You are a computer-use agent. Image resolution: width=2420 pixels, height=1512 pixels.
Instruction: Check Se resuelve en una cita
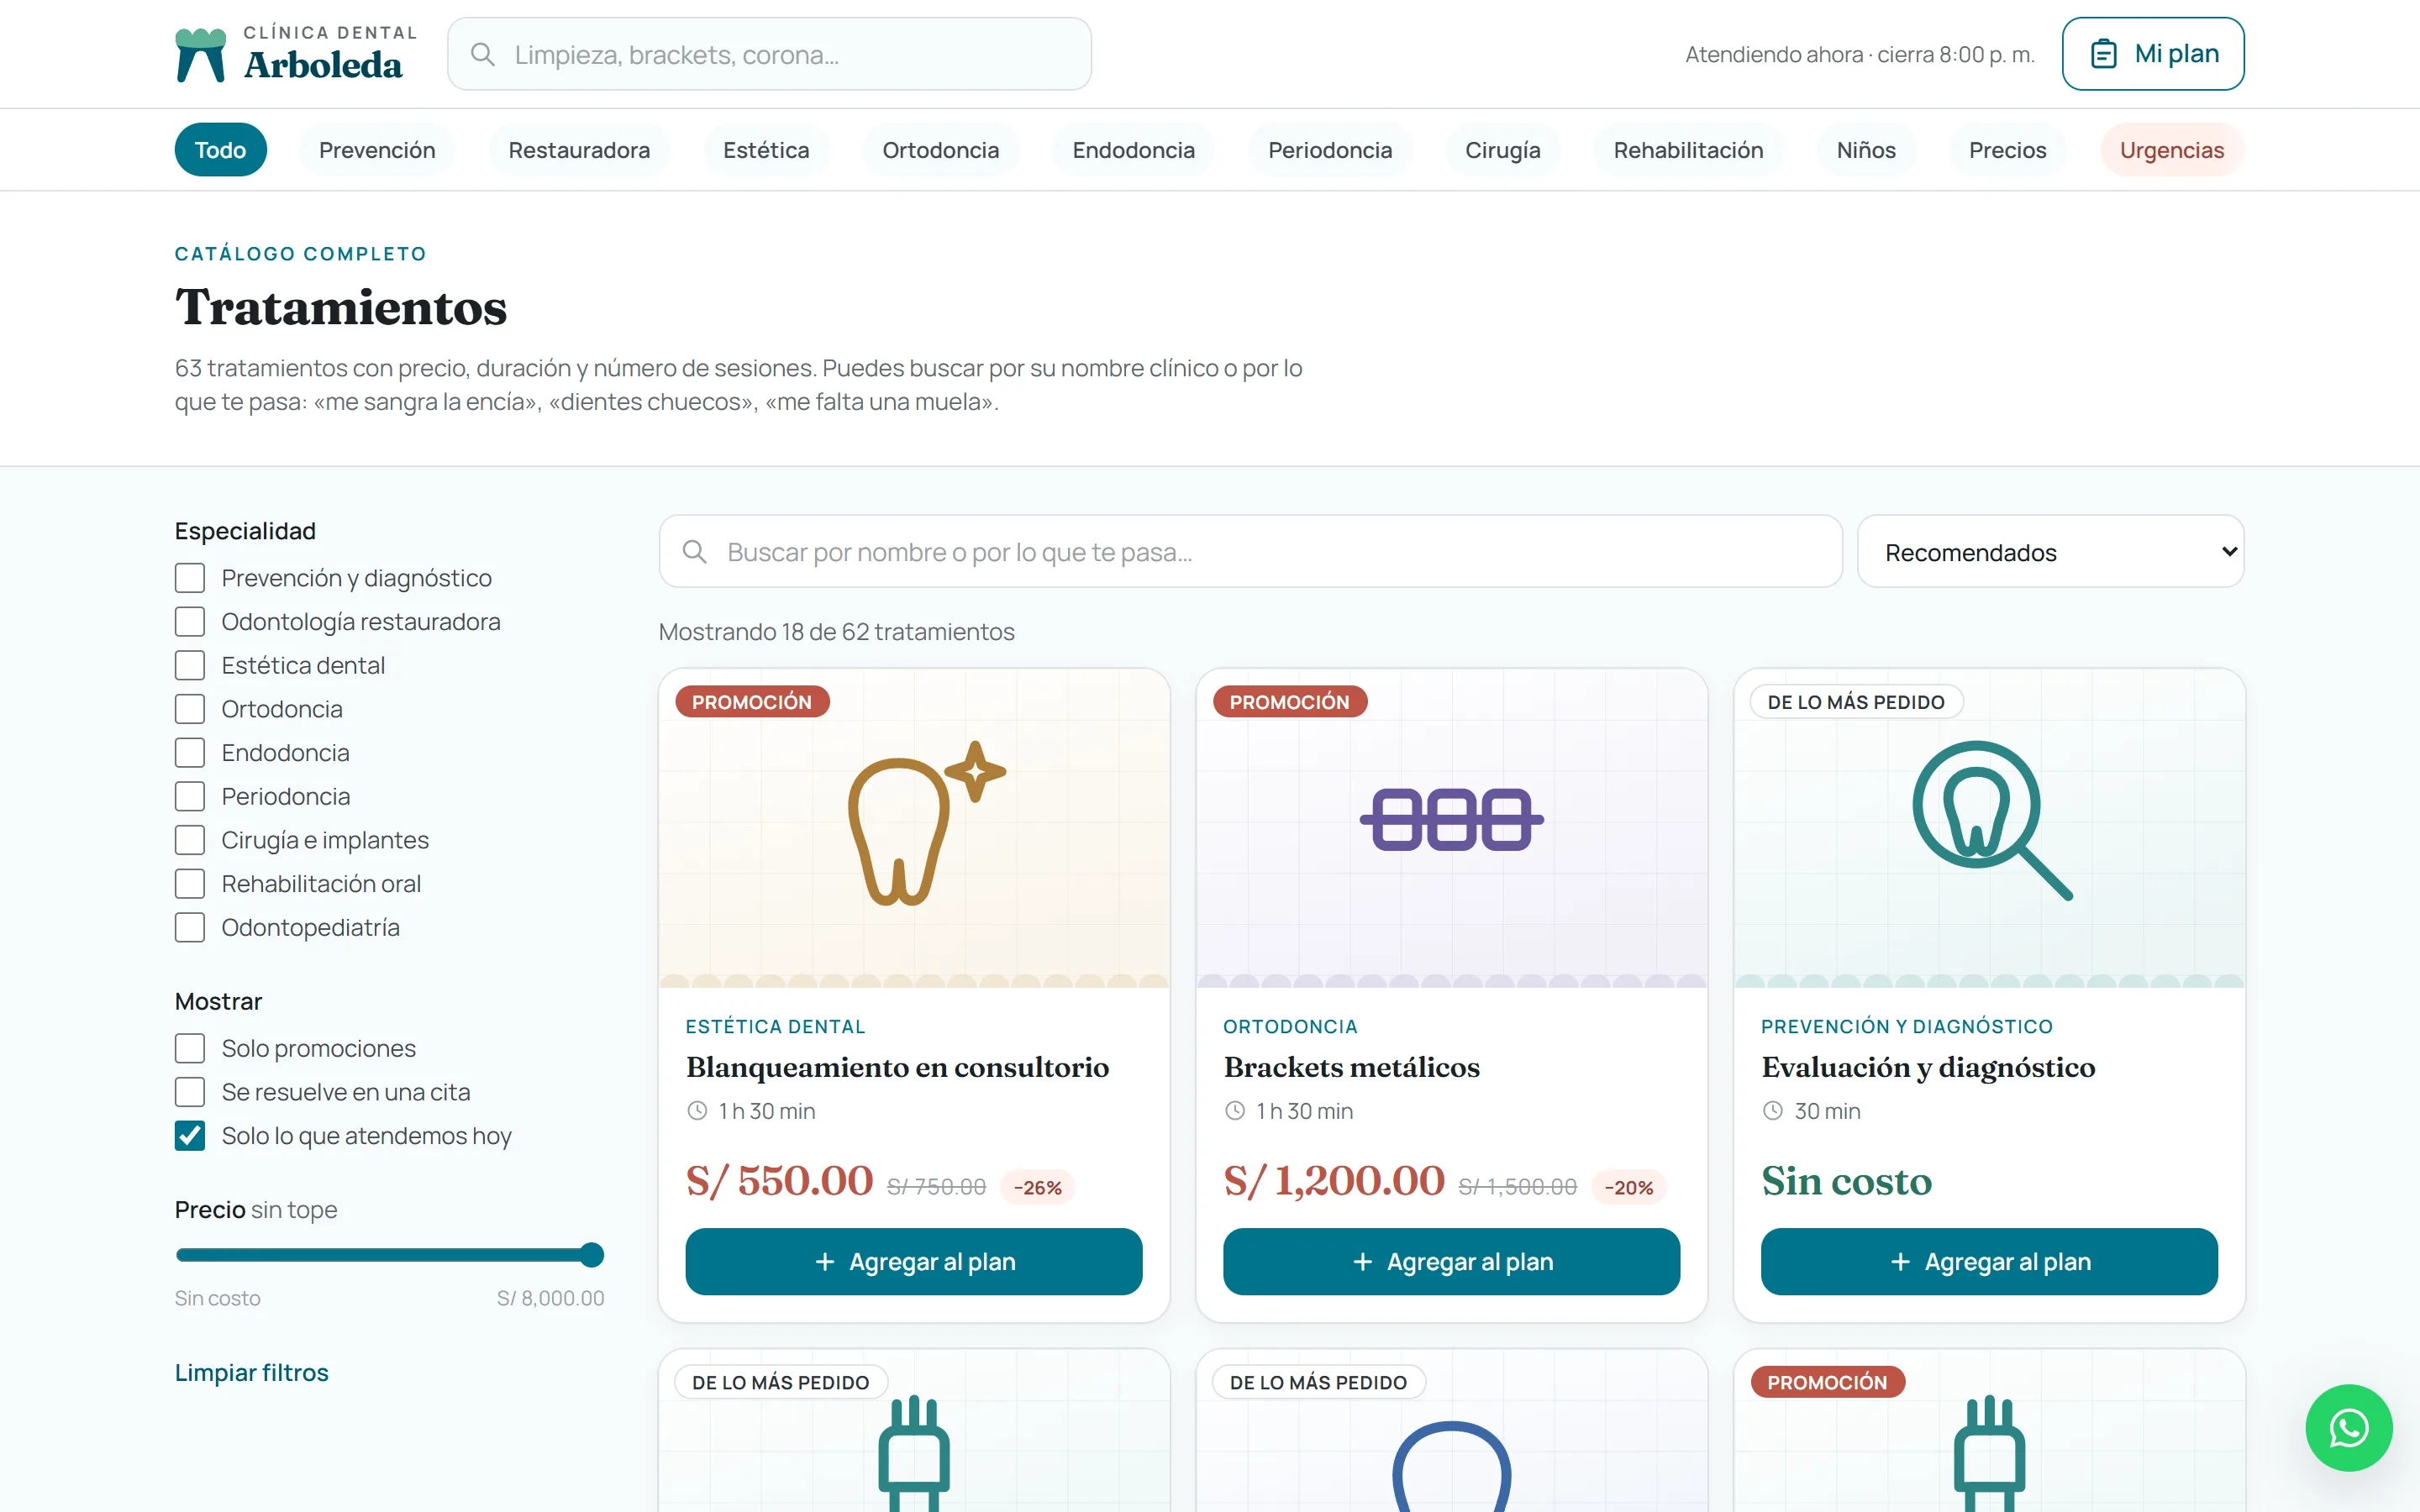pyautogui.click(x=190, y=1092)
